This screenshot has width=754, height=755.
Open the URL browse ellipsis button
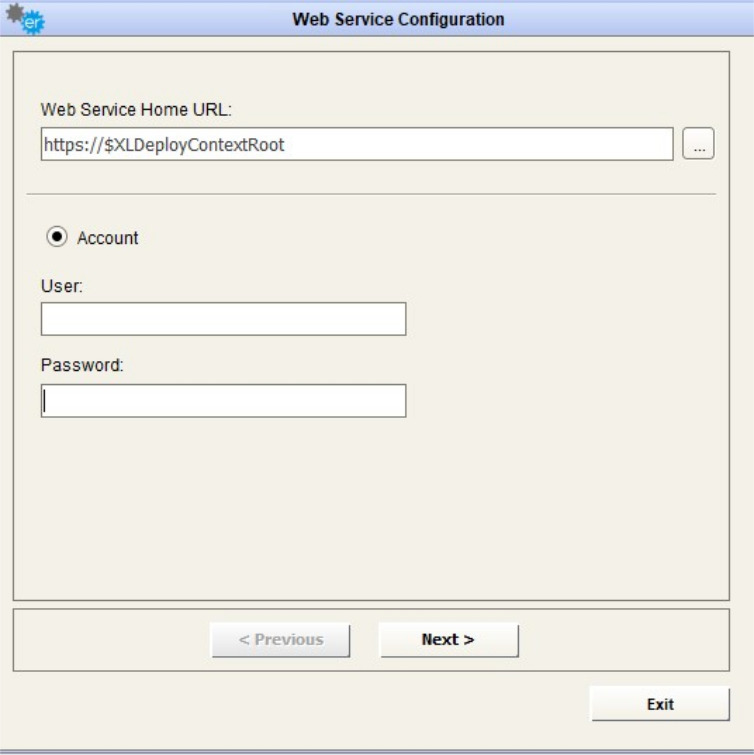click(698, 145)
